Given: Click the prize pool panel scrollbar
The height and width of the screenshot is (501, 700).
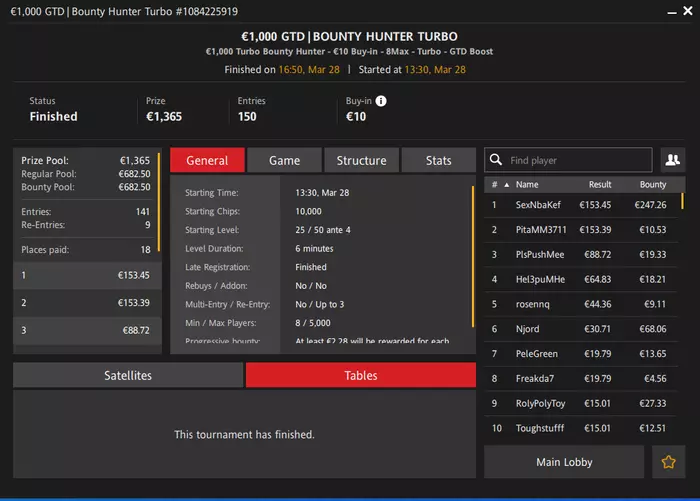Looking at the screenshot, I should click(158, 202).
